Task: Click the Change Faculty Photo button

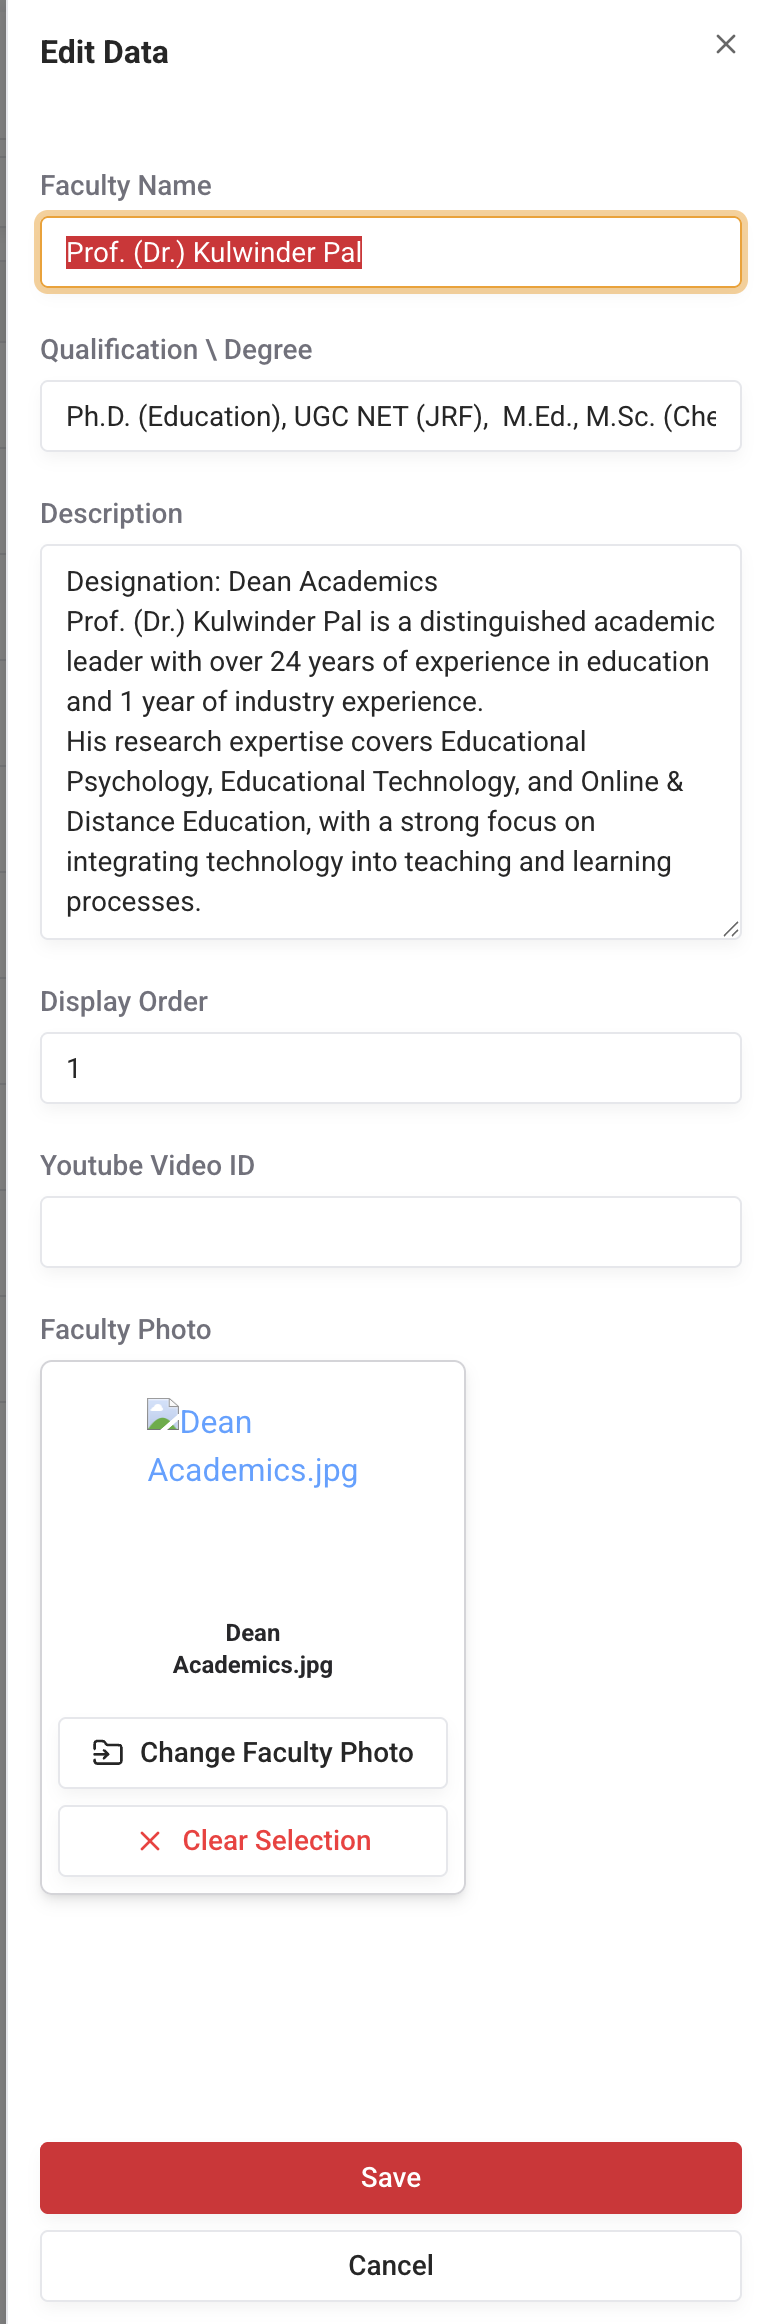Action: coord(252,1752)
